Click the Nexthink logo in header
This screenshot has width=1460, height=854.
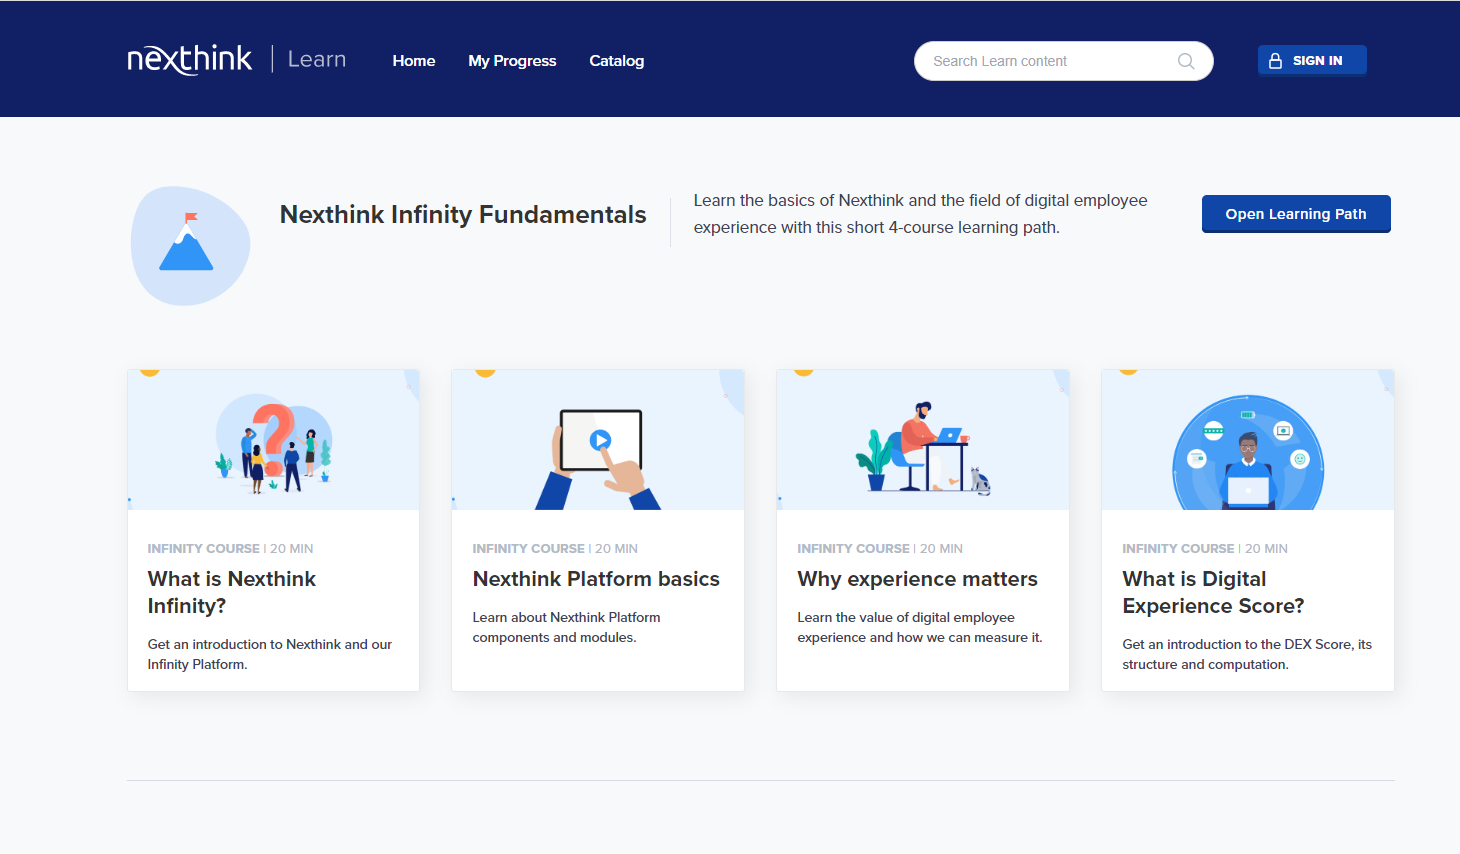(190, 60)
